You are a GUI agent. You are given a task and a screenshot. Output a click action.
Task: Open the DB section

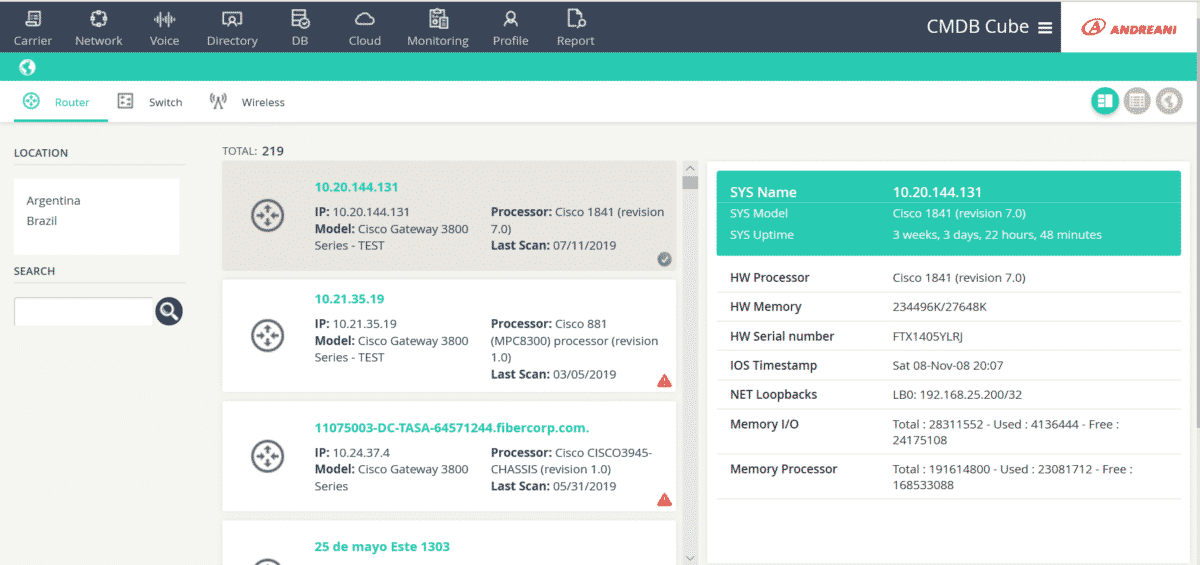[300, 28]
